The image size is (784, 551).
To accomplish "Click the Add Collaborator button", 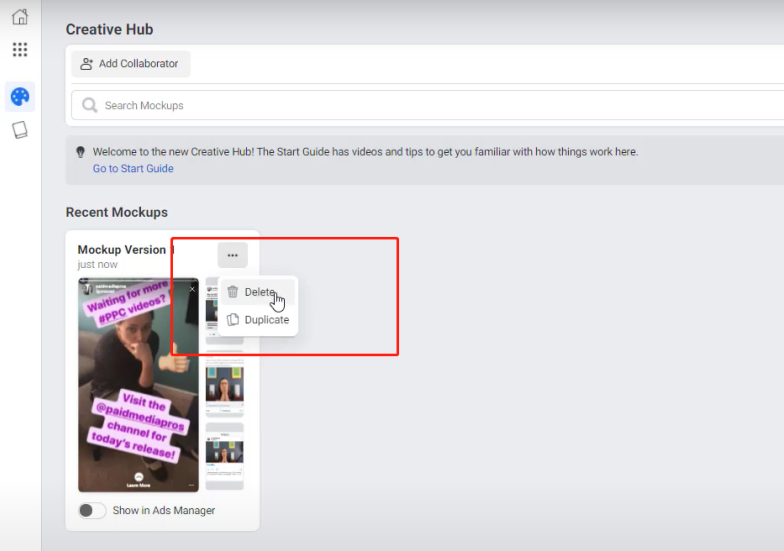I will (130, 64).
